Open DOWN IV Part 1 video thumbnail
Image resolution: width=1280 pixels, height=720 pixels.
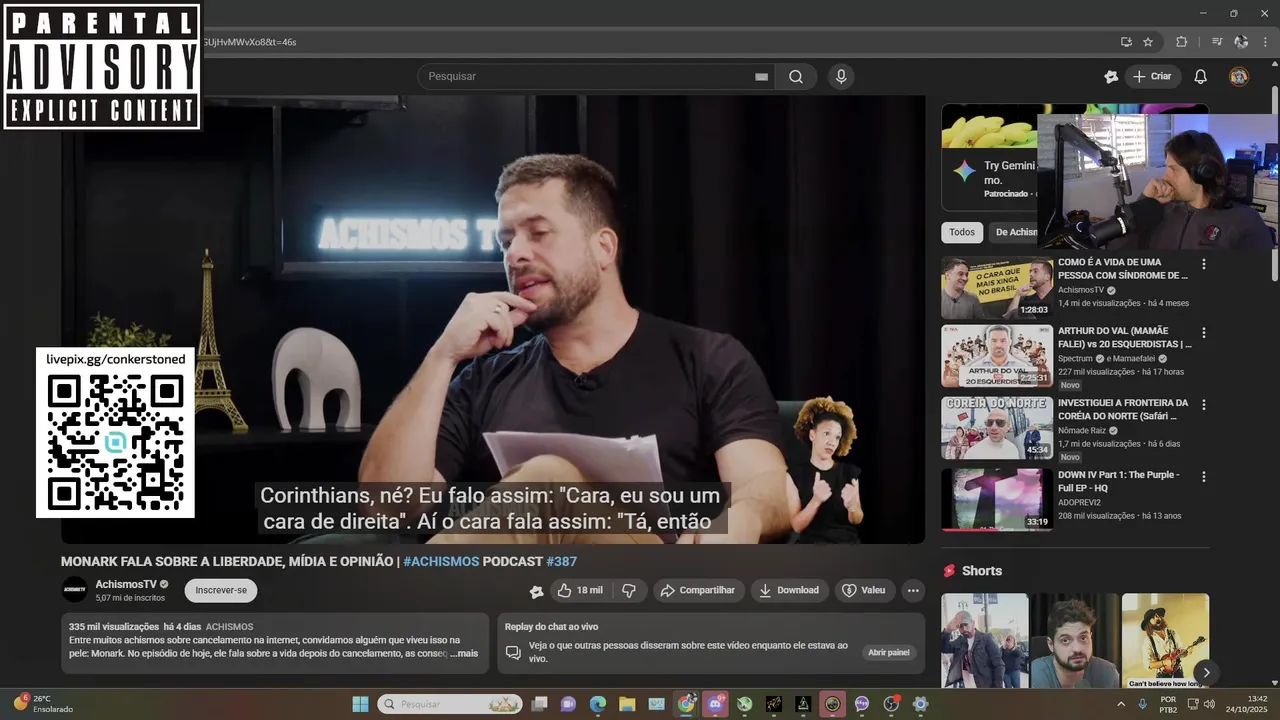(x=997, y=499)
